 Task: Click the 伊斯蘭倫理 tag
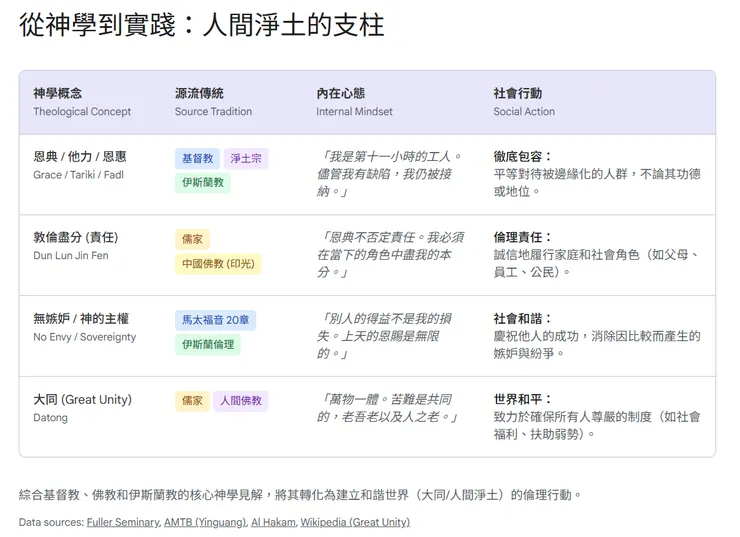pos(208,344)
